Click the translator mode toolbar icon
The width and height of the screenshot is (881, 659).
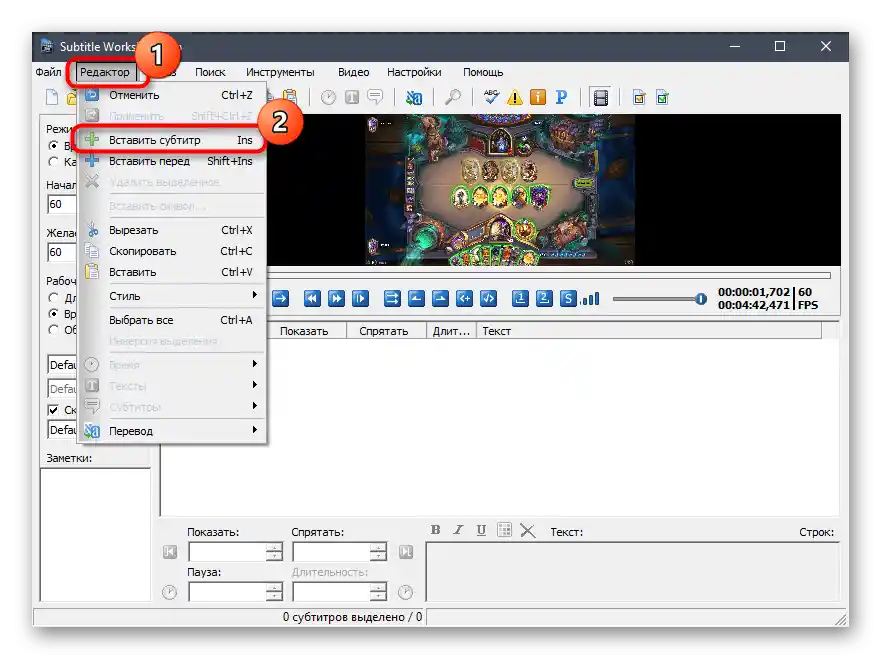[414, 97]
